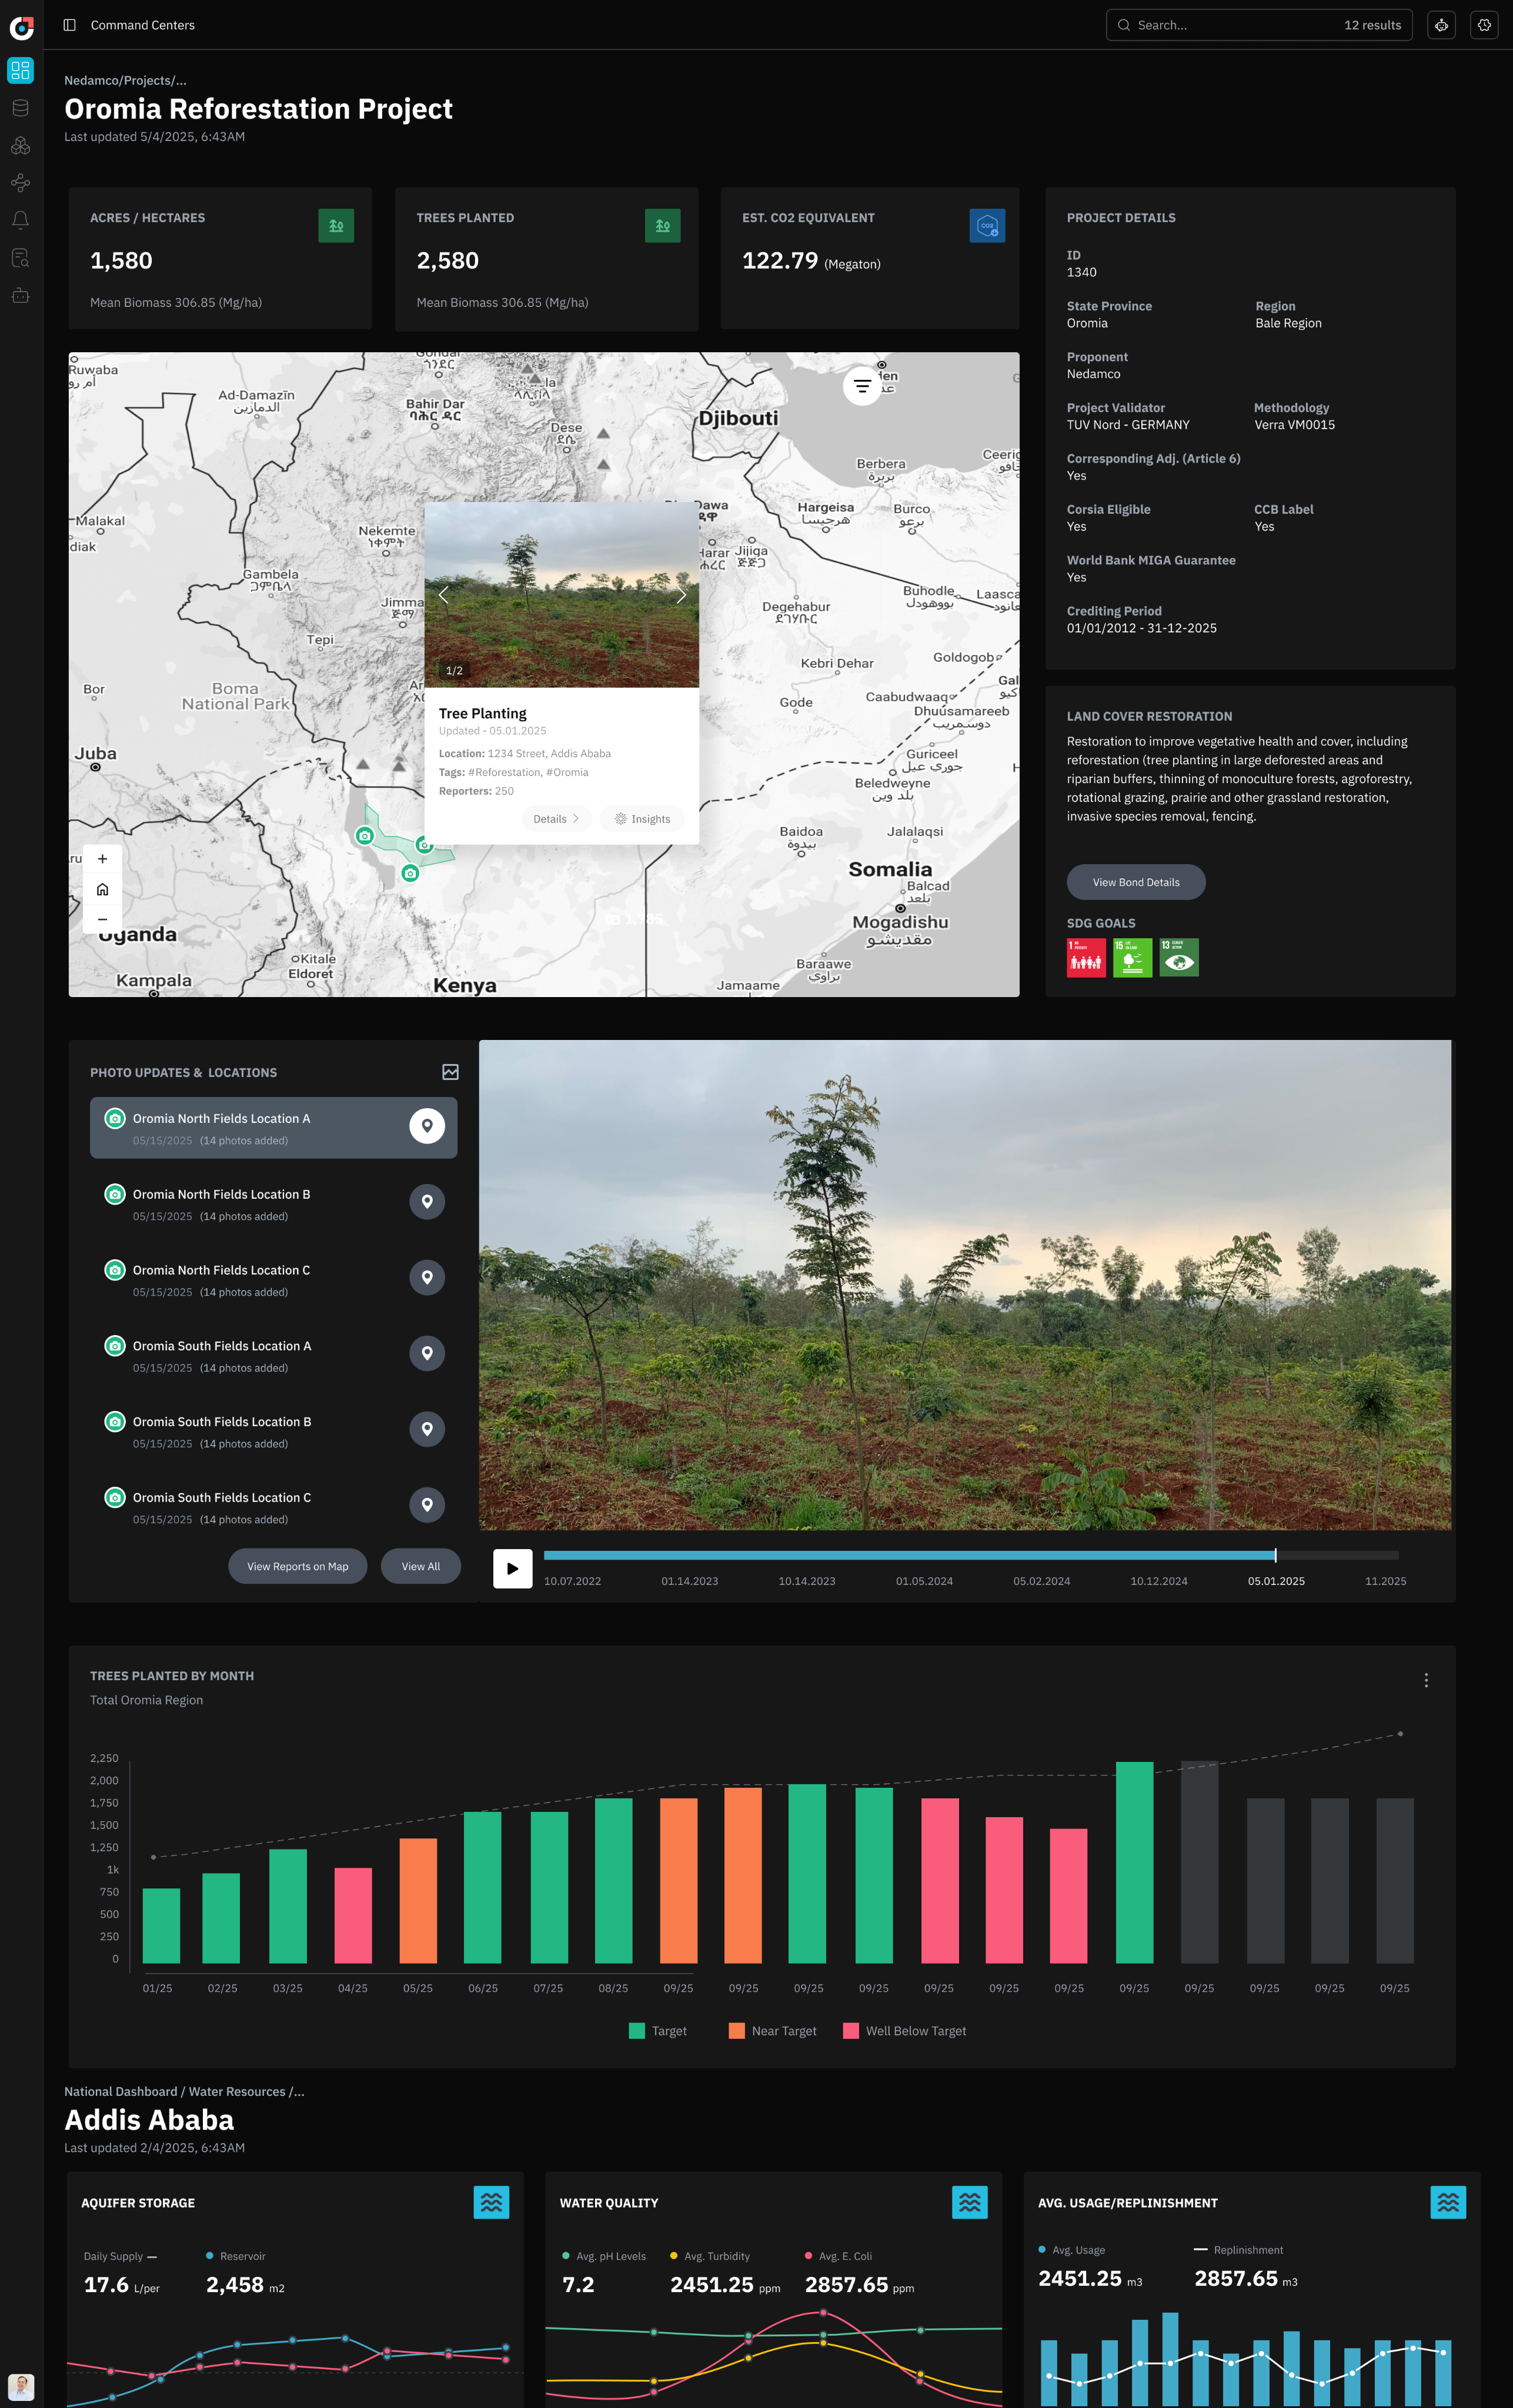The width and height of the screenshot is (1513, 2408).
Task: Play the photo timeline
Action: [512, 1568]
